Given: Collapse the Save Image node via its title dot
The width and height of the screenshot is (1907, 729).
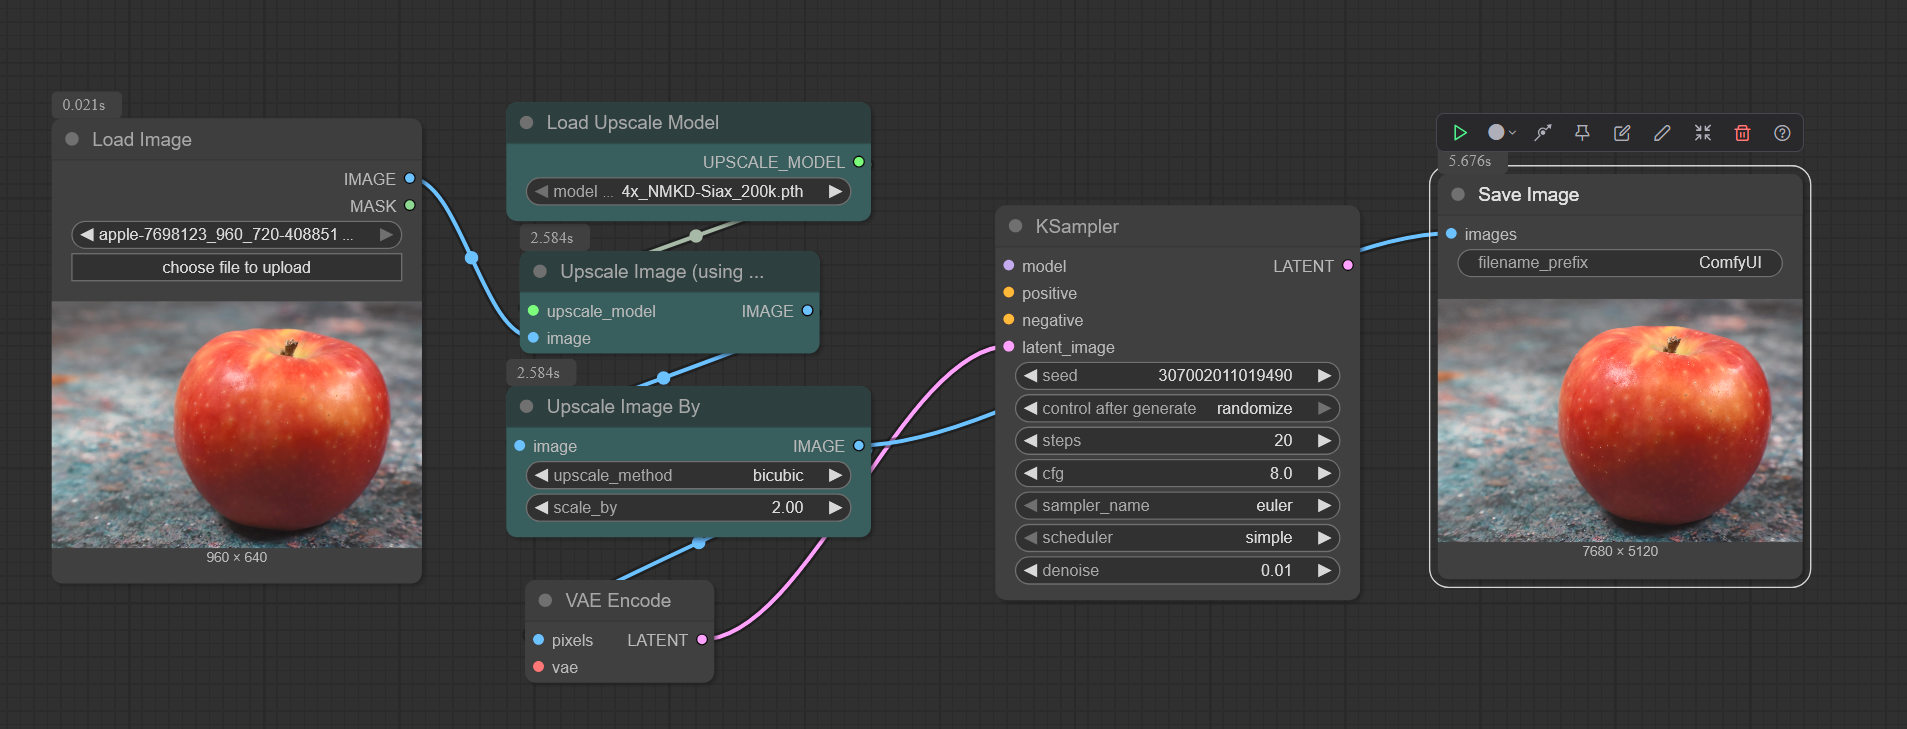Looking at the screenshot, I should pos(1458,194).
